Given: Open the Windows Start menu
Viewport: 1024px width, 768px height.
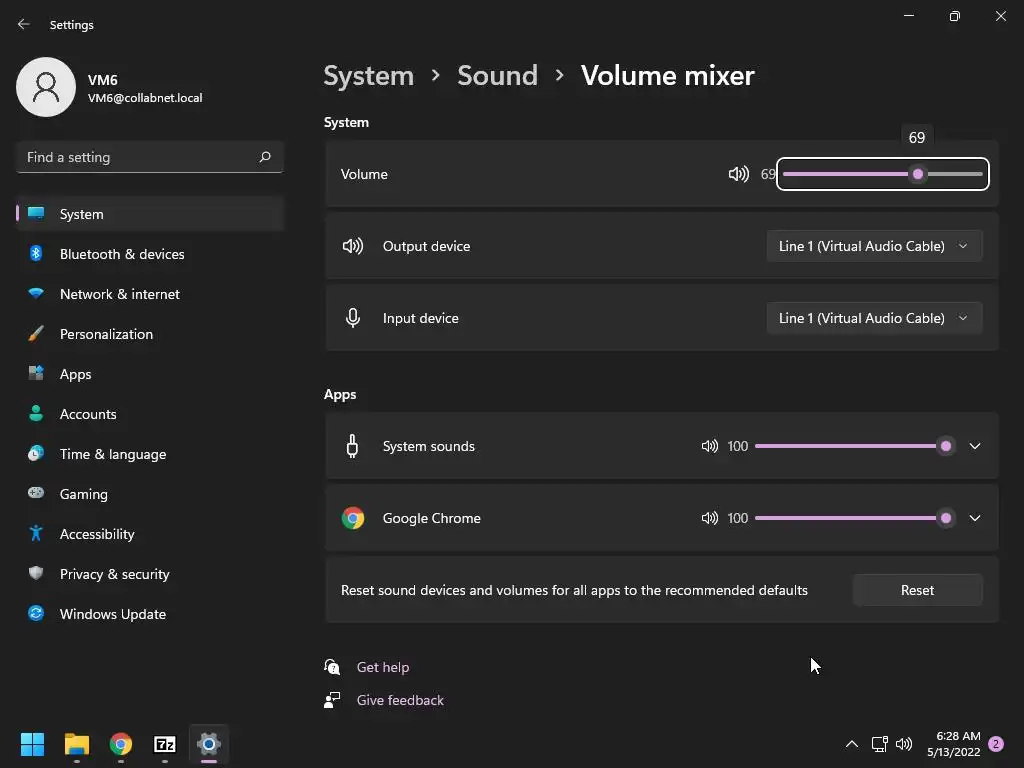Looking at the screenshot, I should point(33,744).
